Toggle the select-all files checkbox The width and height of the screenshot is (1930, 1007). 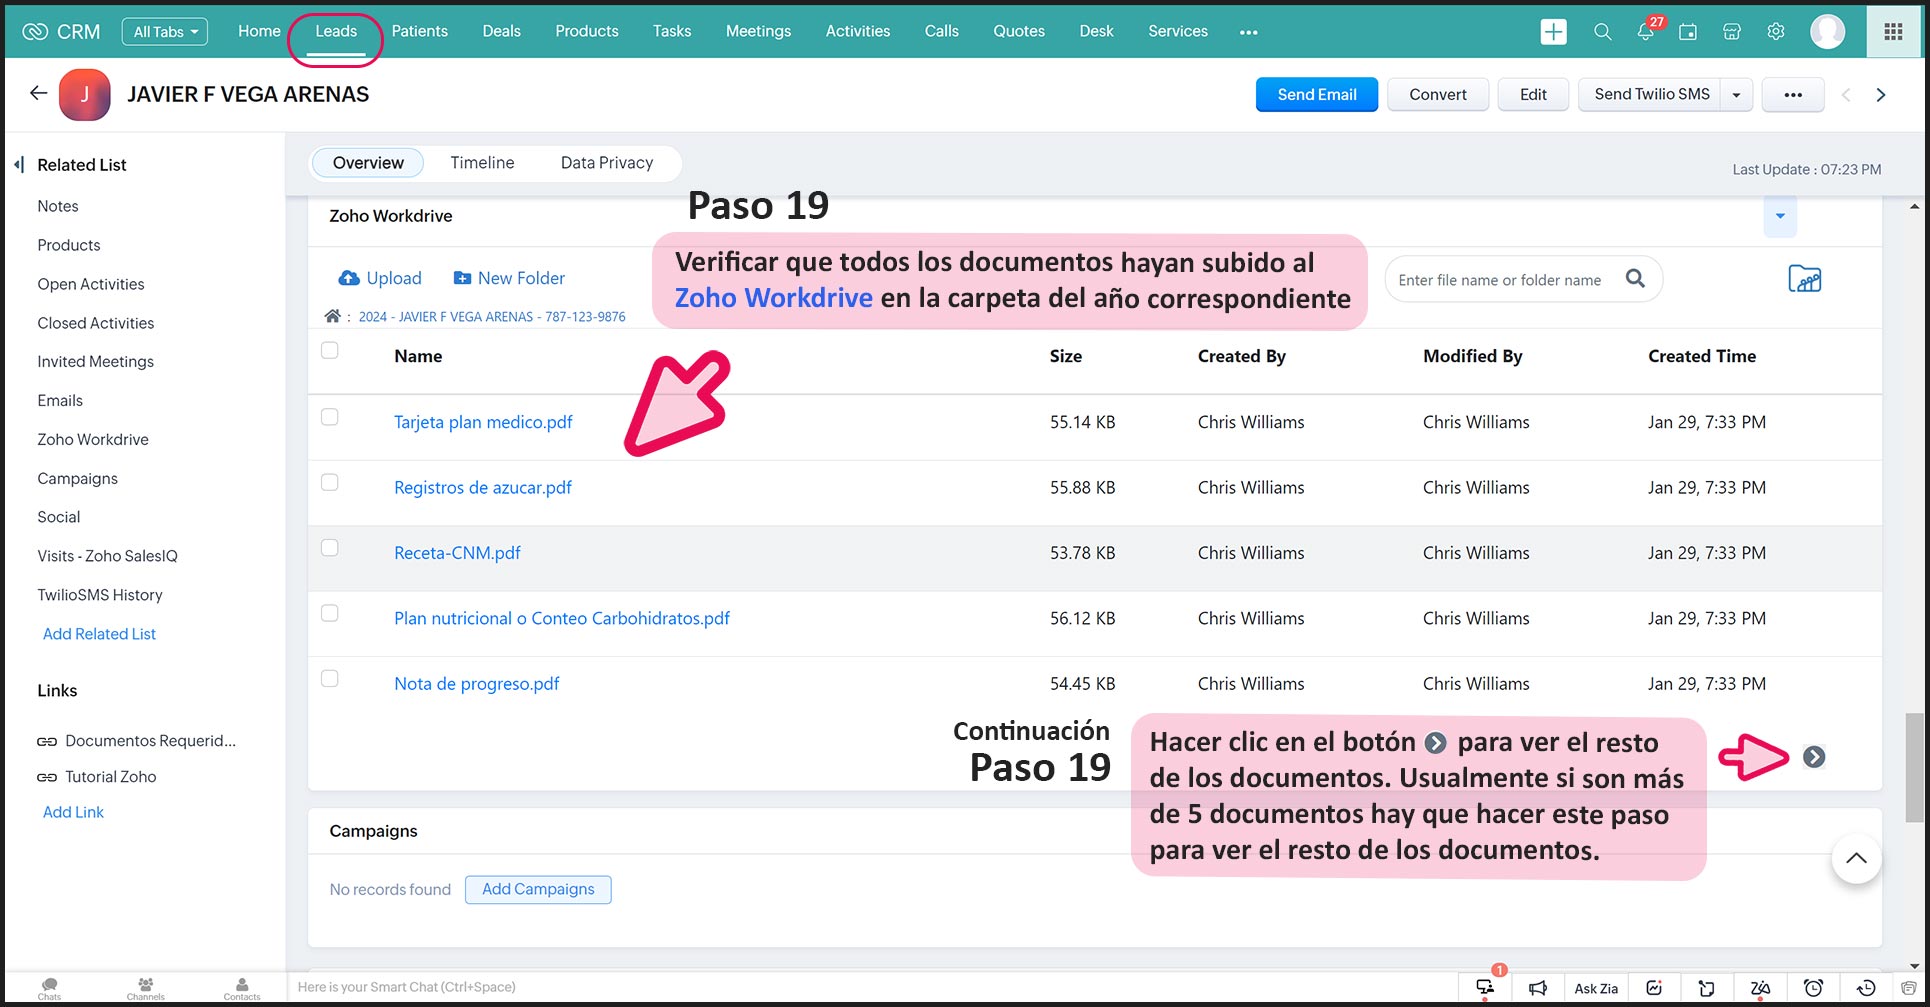coord(330,351)
